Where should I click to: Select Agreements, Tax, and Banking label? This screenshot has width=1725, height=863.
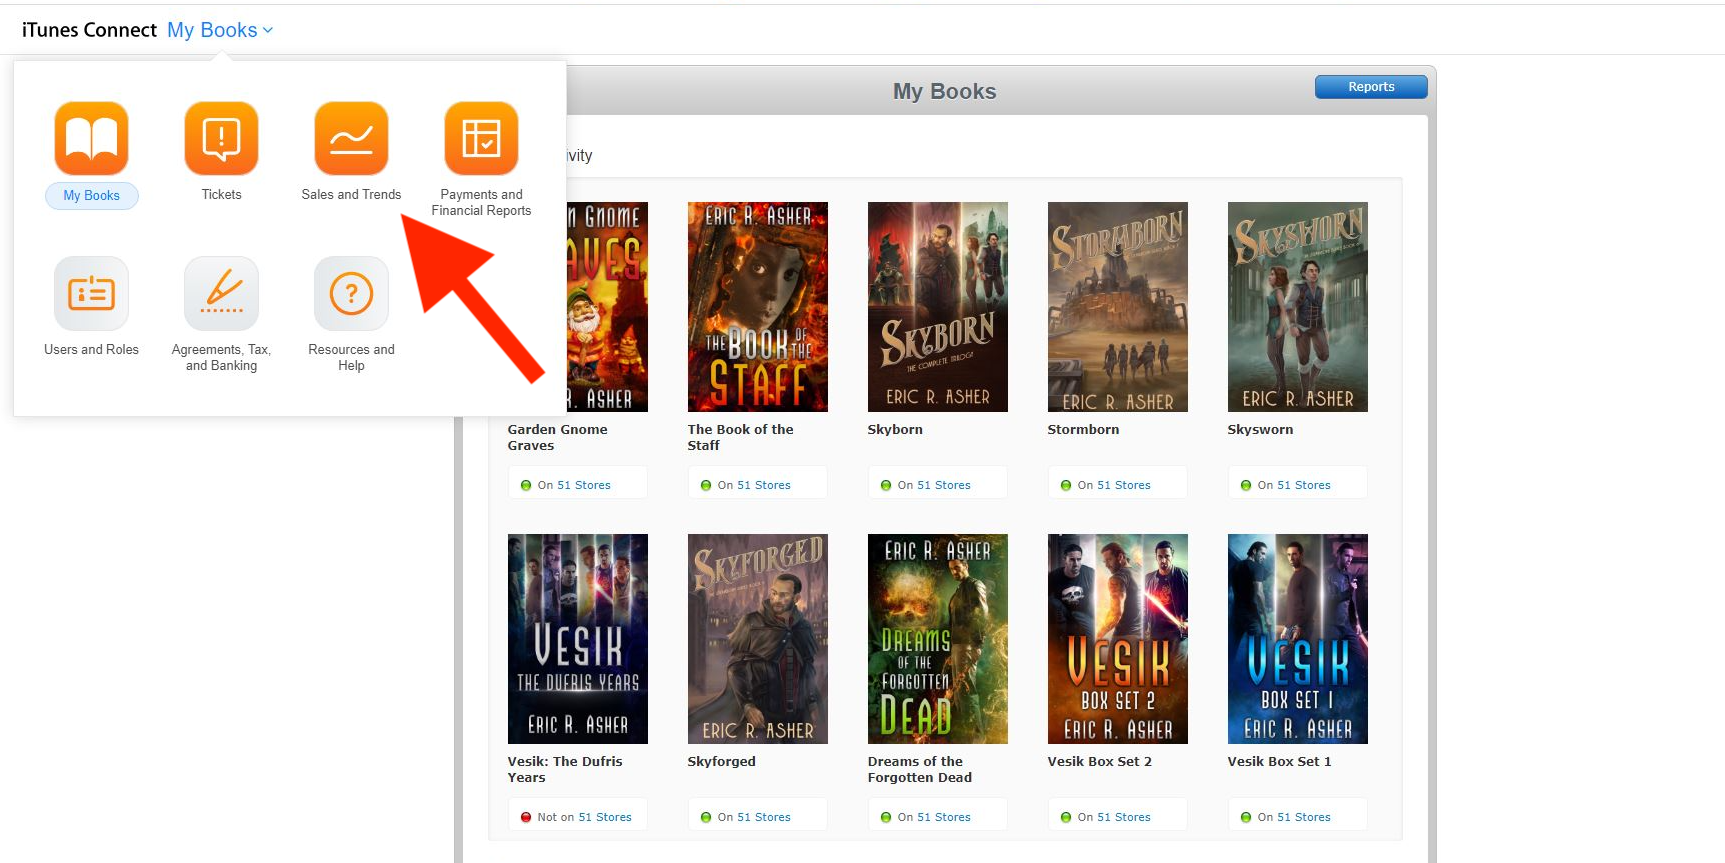pyautogui.click(x=221, y=357)
